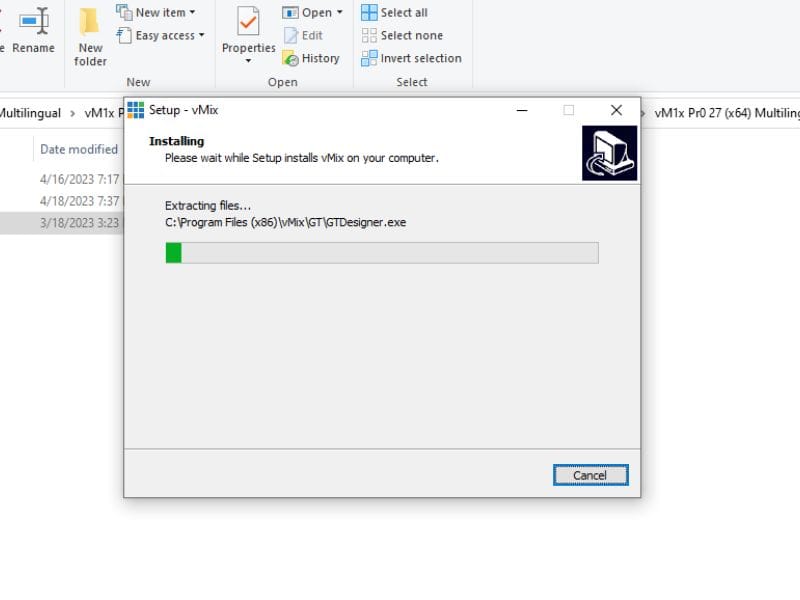Create a New folder from the ribbon

click(90, 37)
